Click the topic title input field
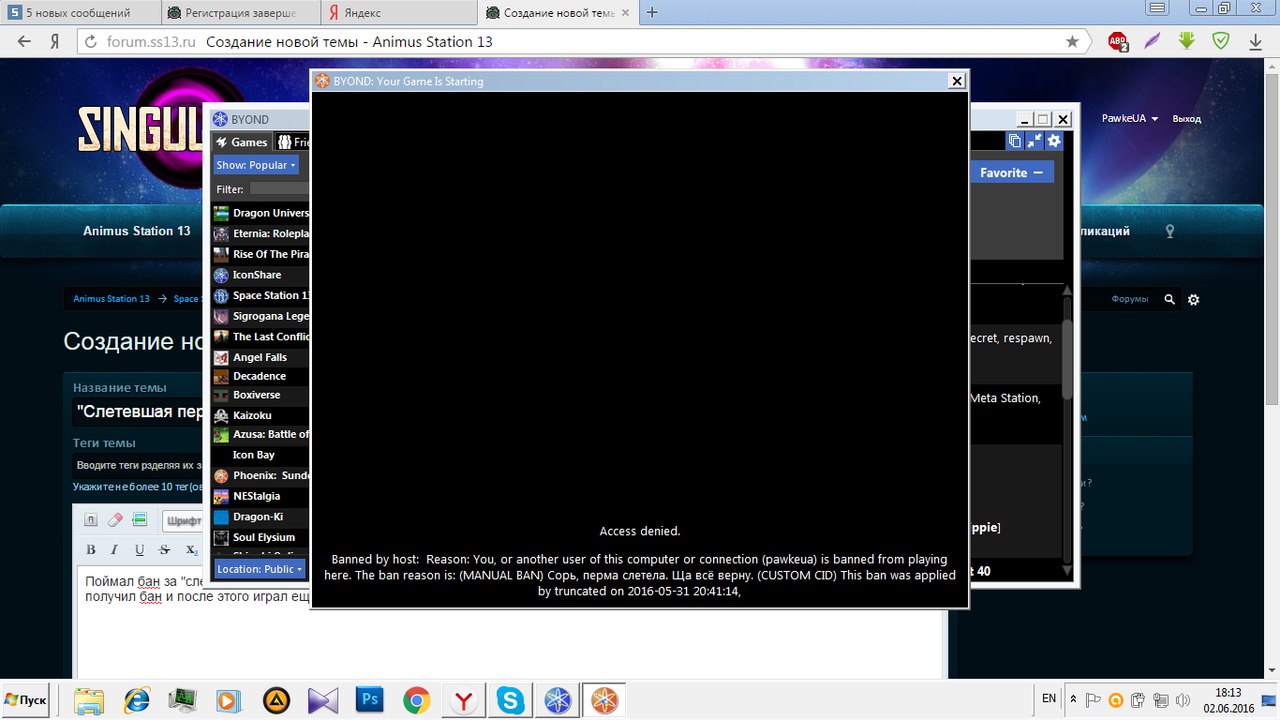 139,413
